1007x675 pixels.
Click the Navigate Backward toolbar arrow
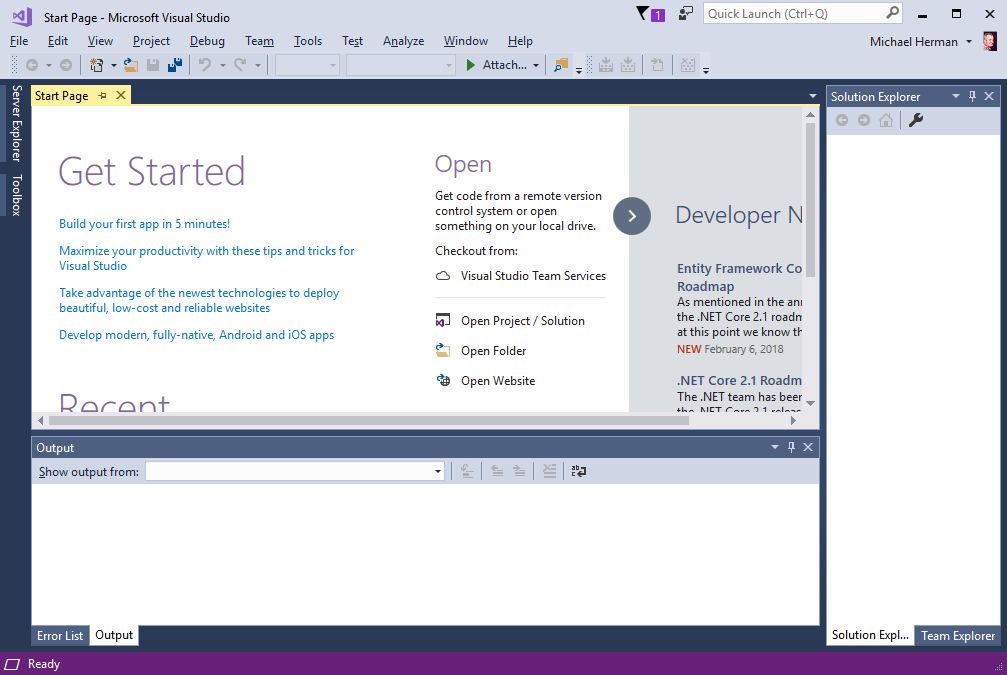31,65
